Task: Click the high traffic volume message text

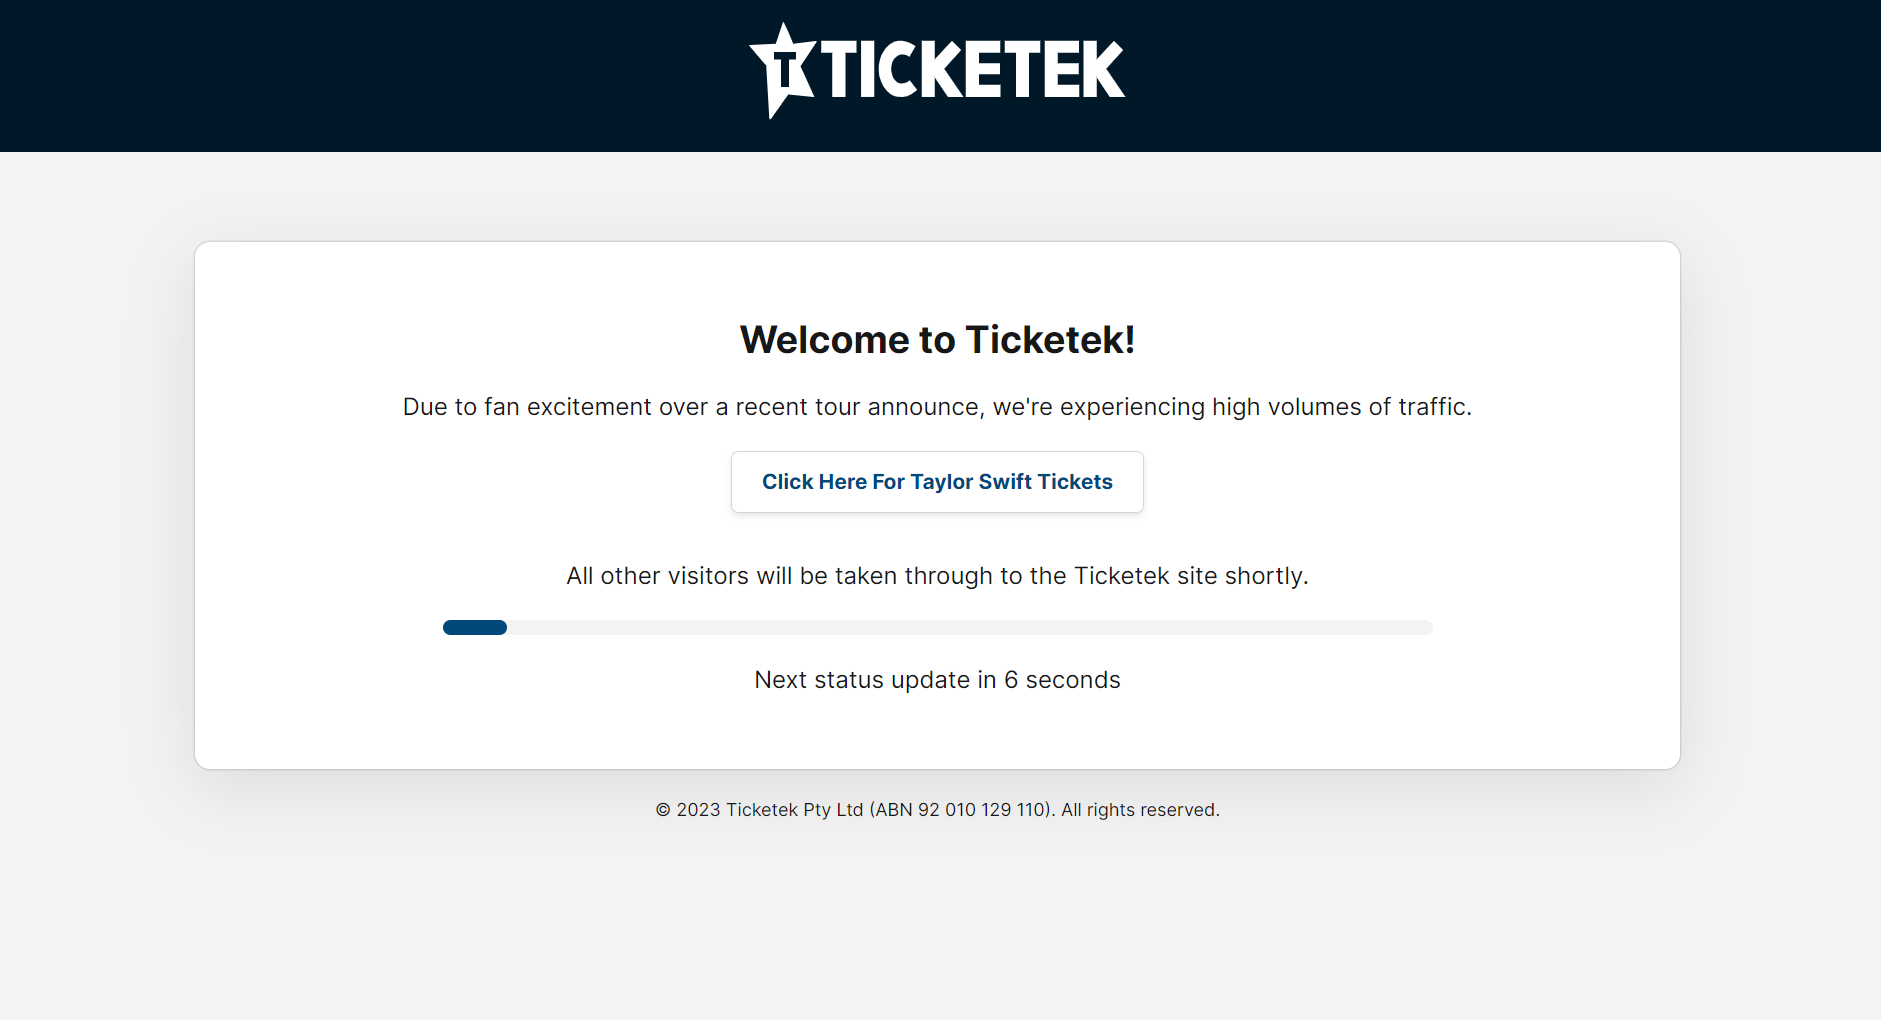Action: (937, 407)
